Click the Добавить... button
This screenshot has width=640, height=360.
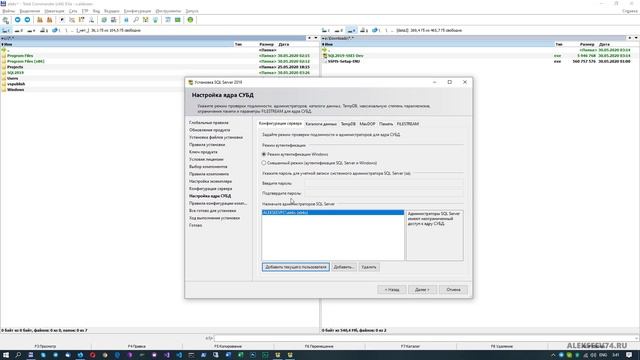tap(344, 267)
